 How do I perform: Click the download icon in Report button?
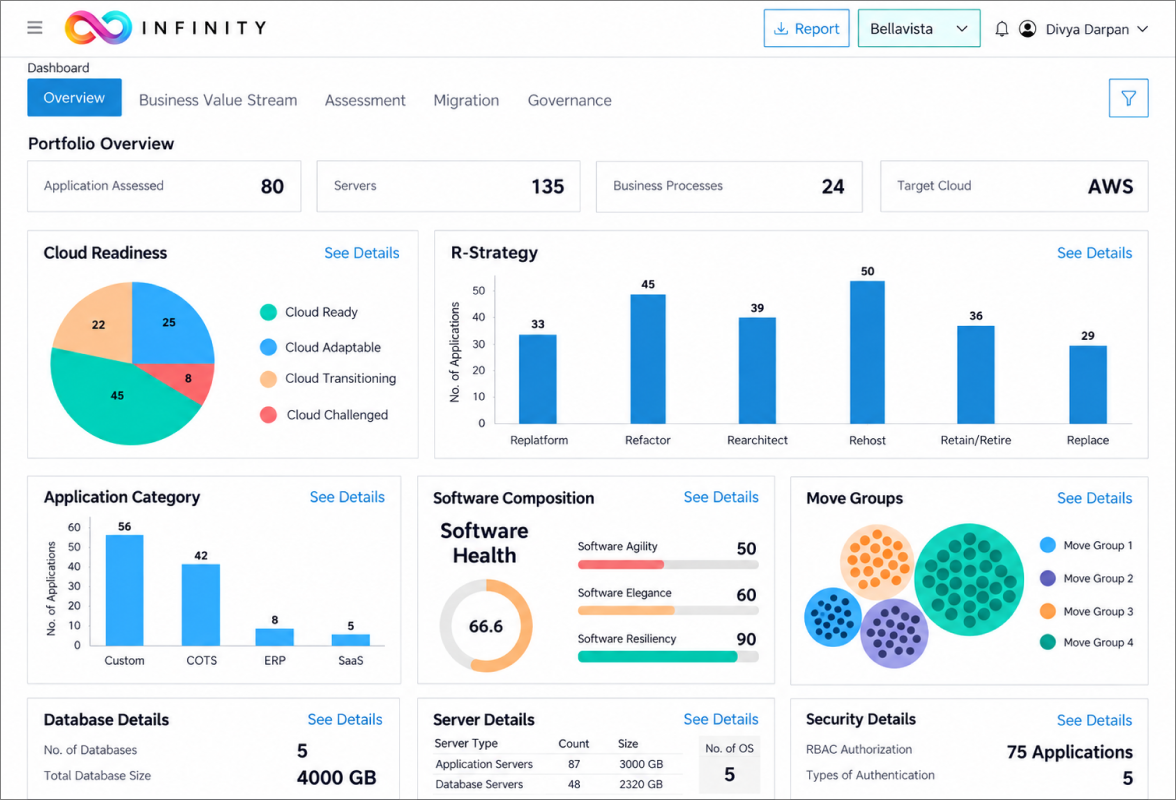point(781,28)
